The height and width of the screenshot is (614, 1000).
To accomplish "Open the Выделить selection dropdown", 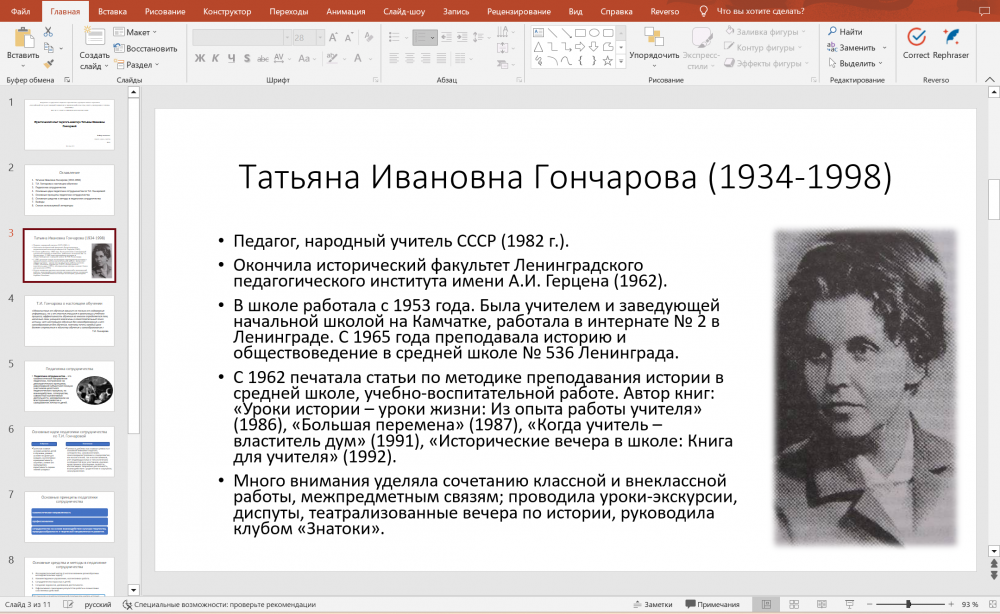I will click(x=856, y=64).
